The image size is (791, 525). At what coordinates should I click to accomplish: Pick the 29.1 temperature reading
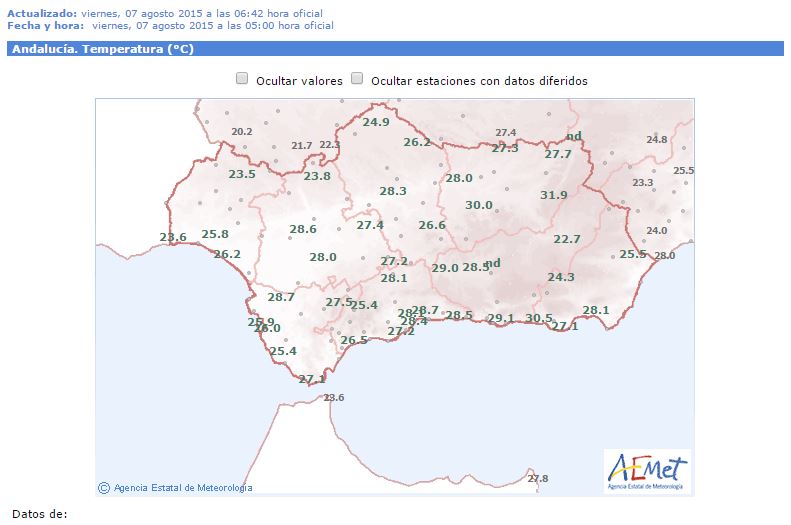pos(500,318)
